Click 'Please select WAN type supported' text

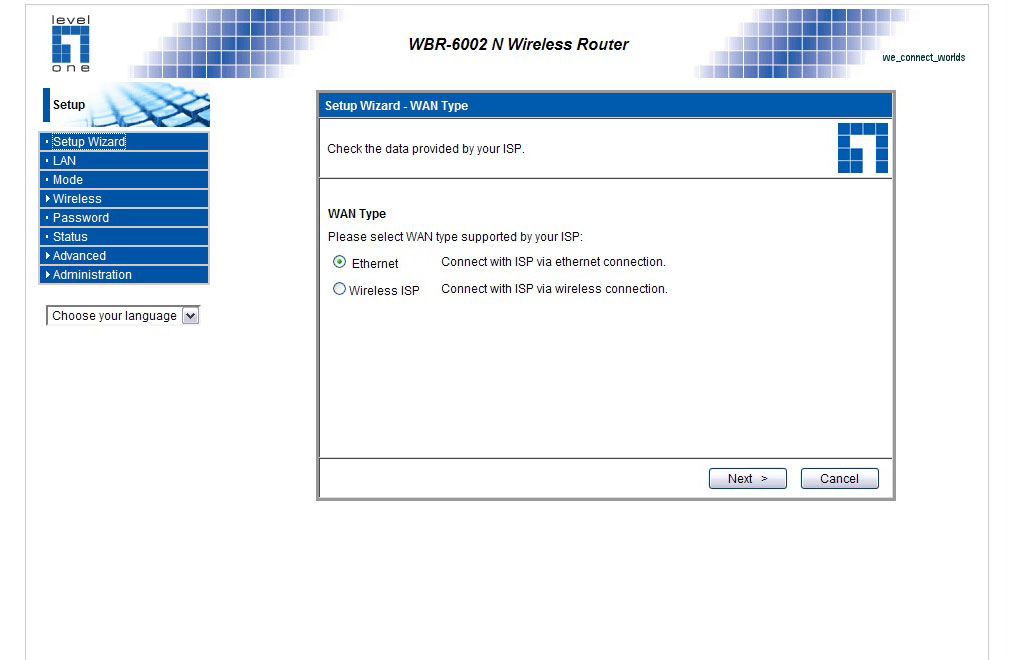click(x=455, y=237)
